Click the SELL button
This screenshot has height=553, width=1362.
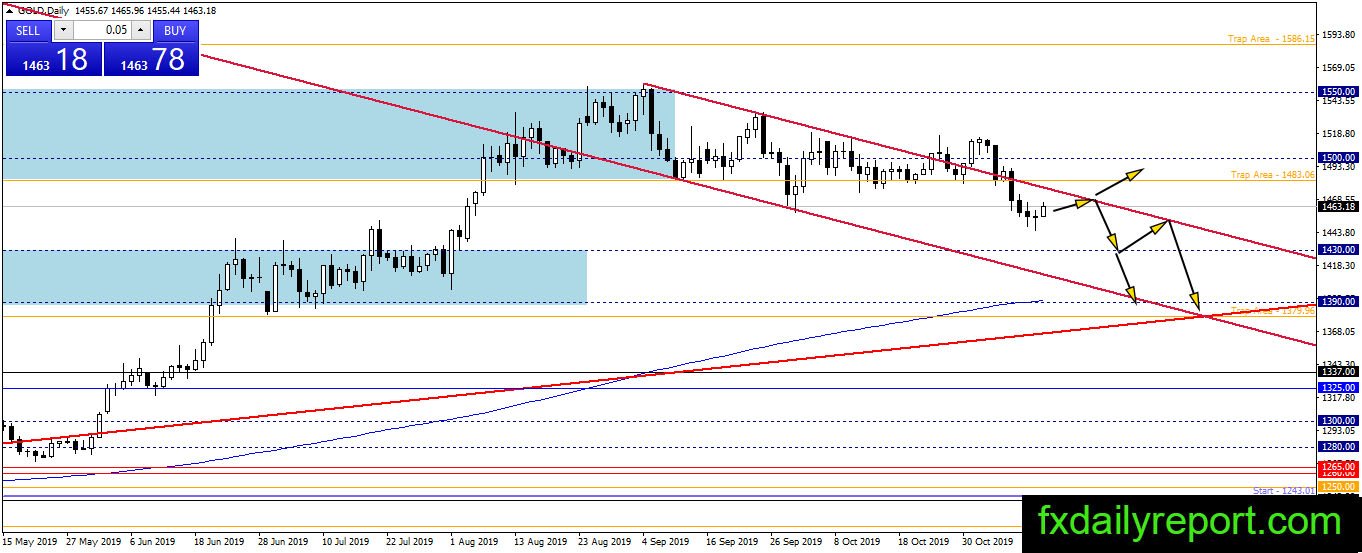click(28, 30)
